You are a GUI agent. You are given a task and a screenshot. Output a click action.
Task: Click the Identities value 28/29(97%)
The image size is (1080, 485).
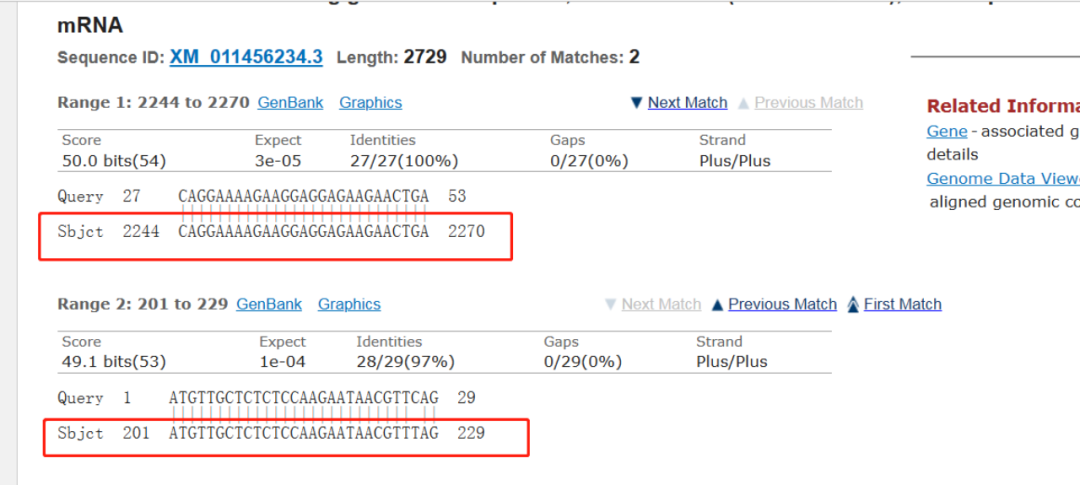pyautogui.click(x=405, y=362)
